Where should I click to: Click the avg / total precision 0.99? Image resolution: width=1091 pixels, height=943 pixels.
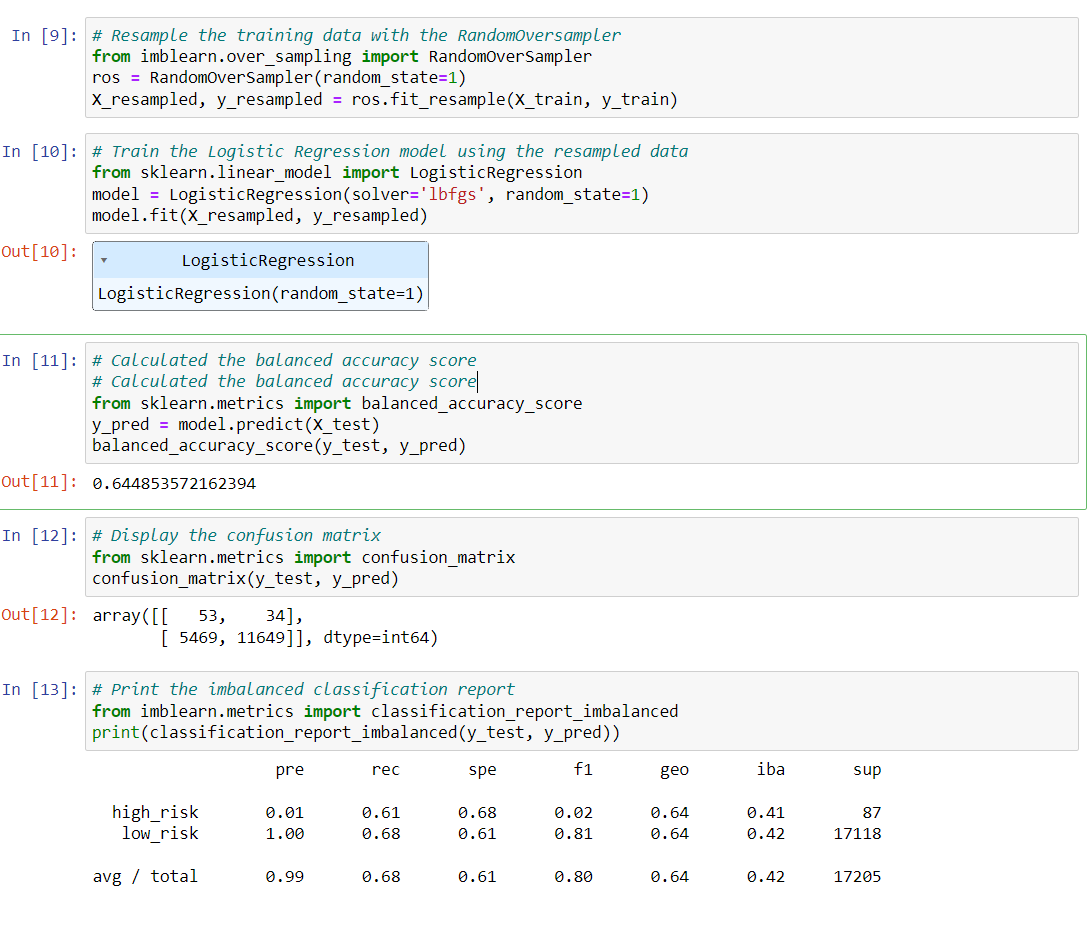285,877
